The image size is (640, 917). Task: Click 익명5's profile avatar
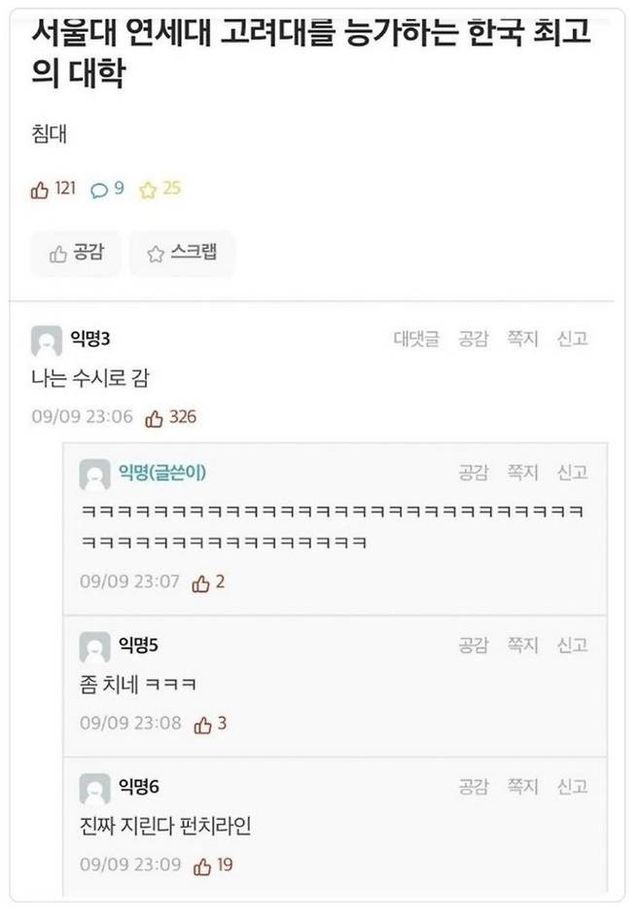94,648
